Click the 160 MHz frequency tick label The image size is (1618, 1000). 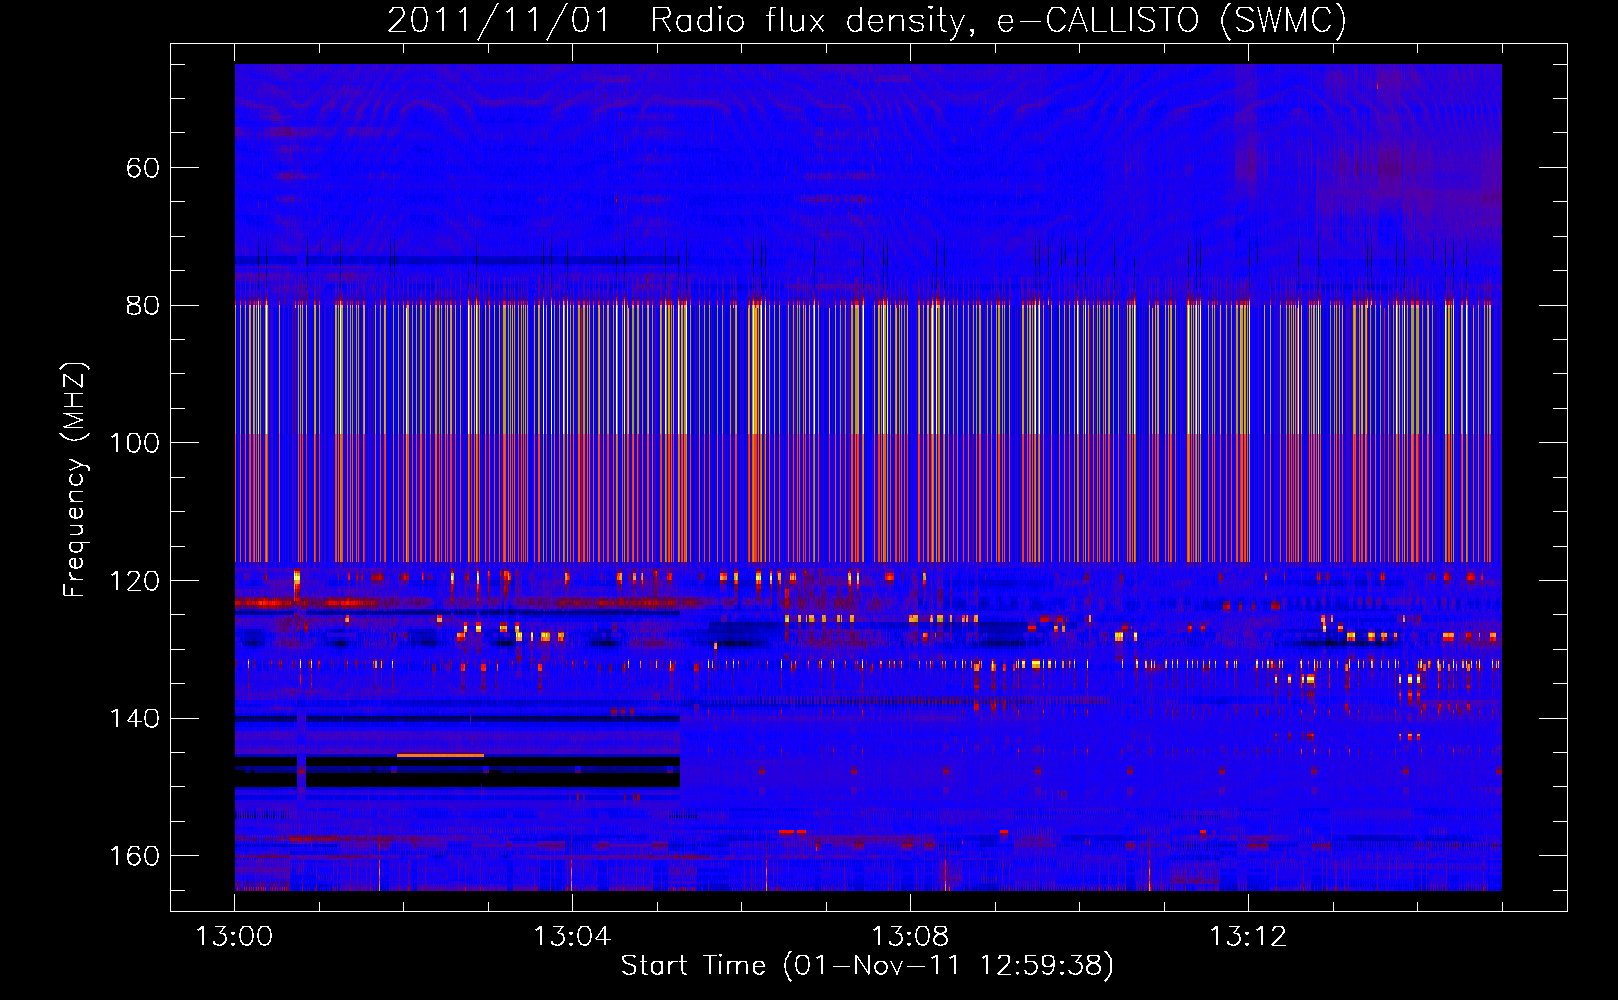[134, 856]
